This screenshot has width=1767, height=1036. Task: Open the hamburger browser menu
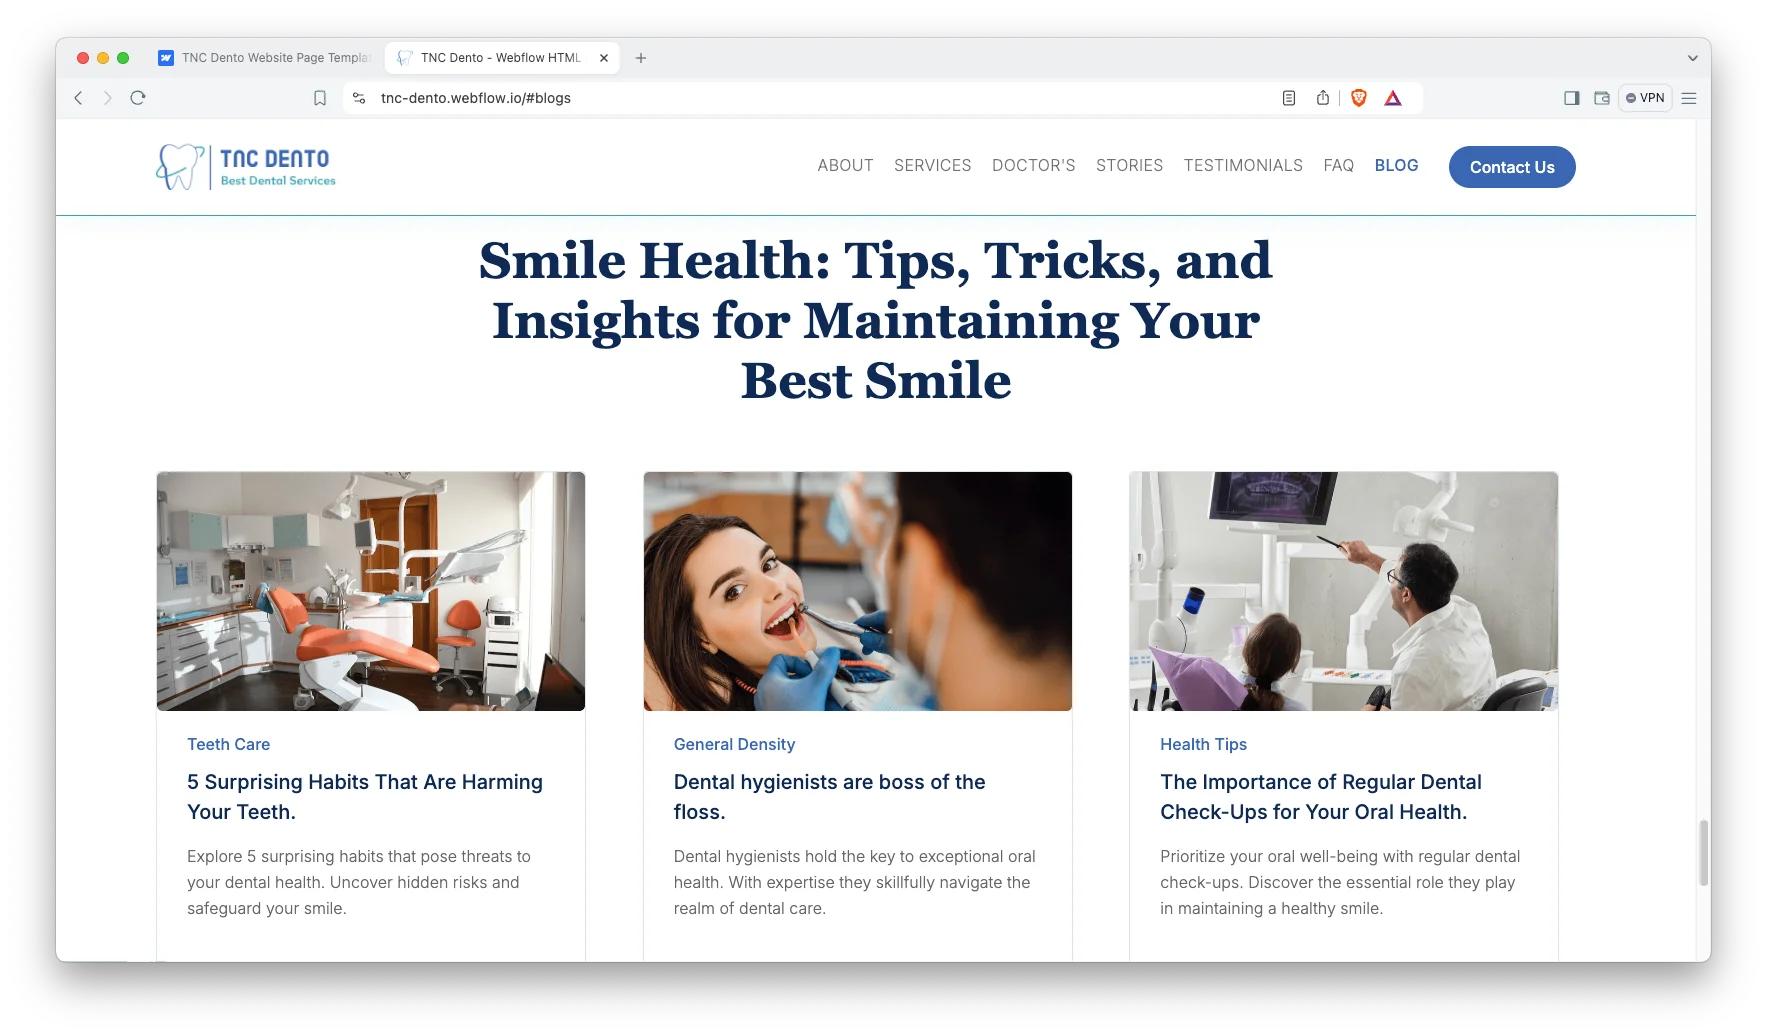tap(1689, 98)
